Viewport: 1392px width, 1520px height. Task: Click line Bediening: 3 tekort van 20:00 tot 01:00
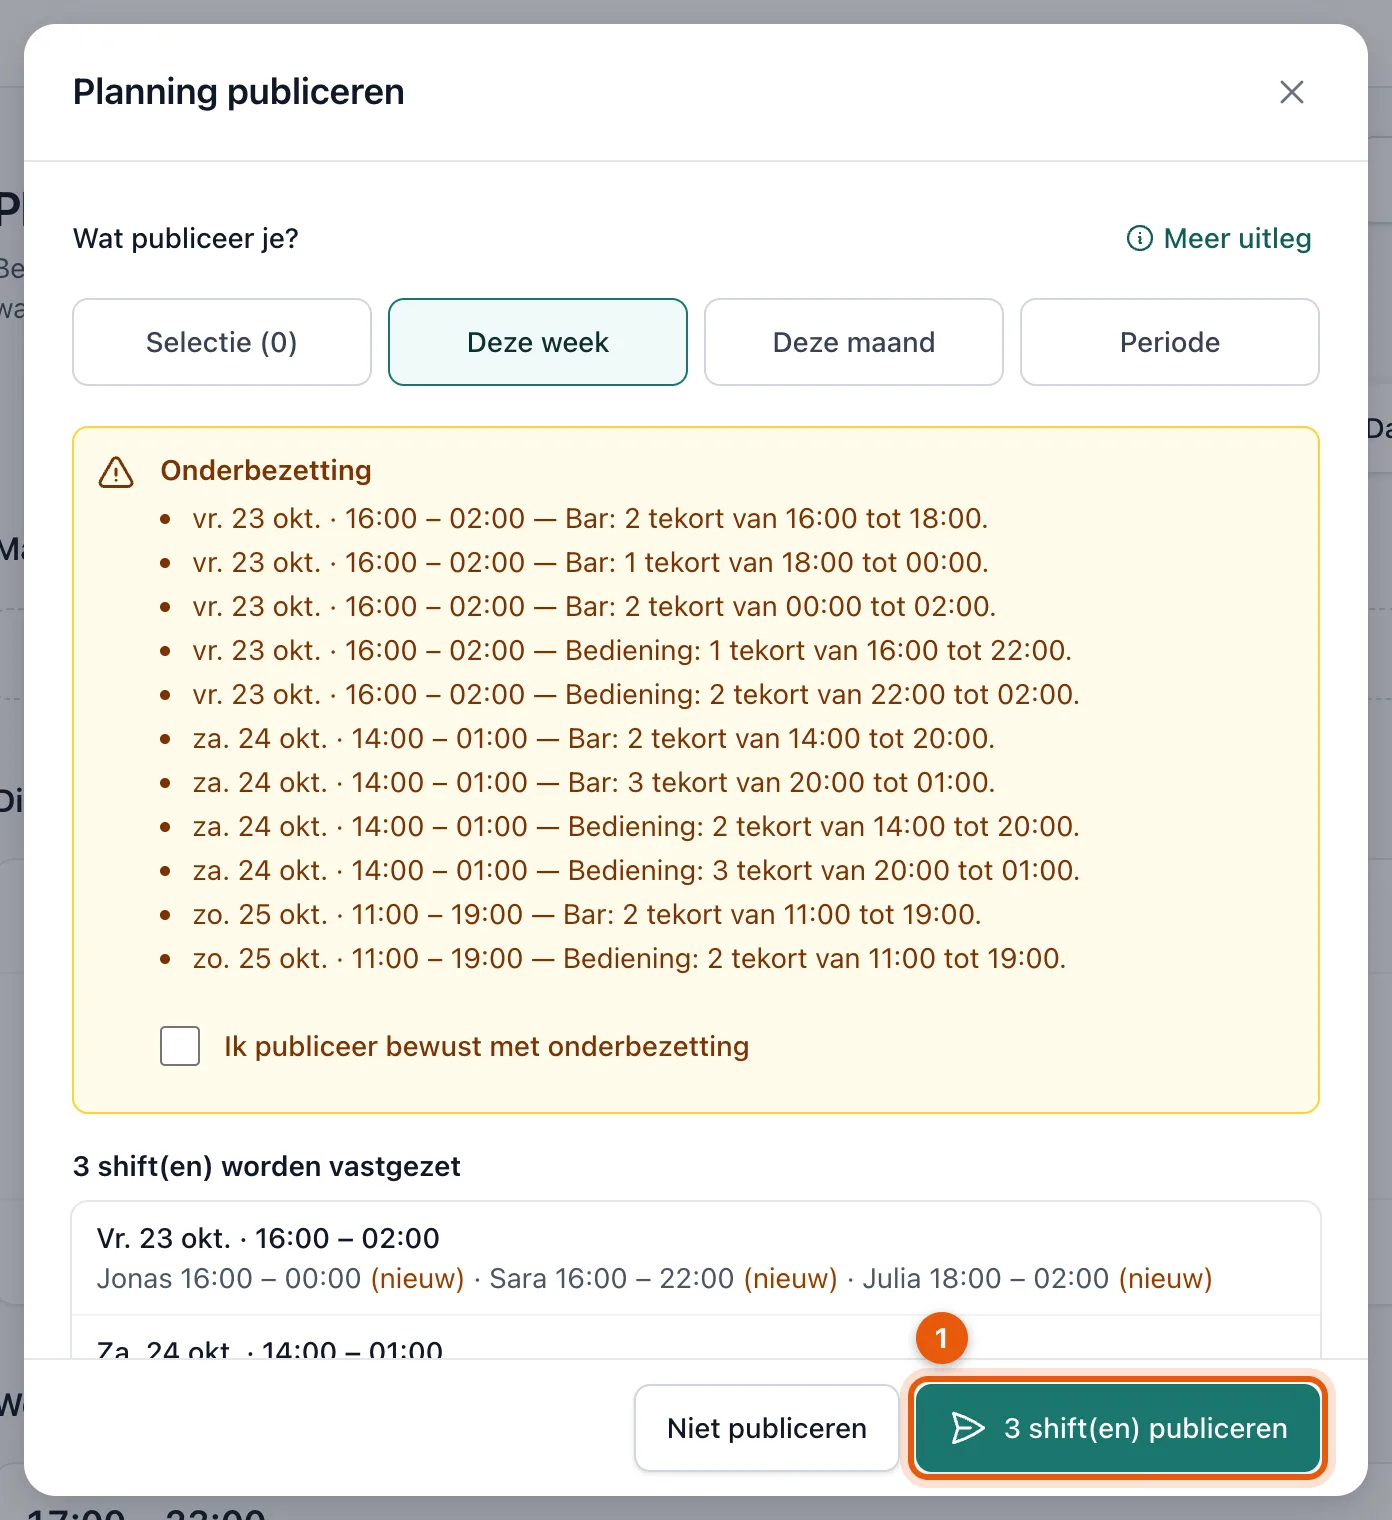636,870
